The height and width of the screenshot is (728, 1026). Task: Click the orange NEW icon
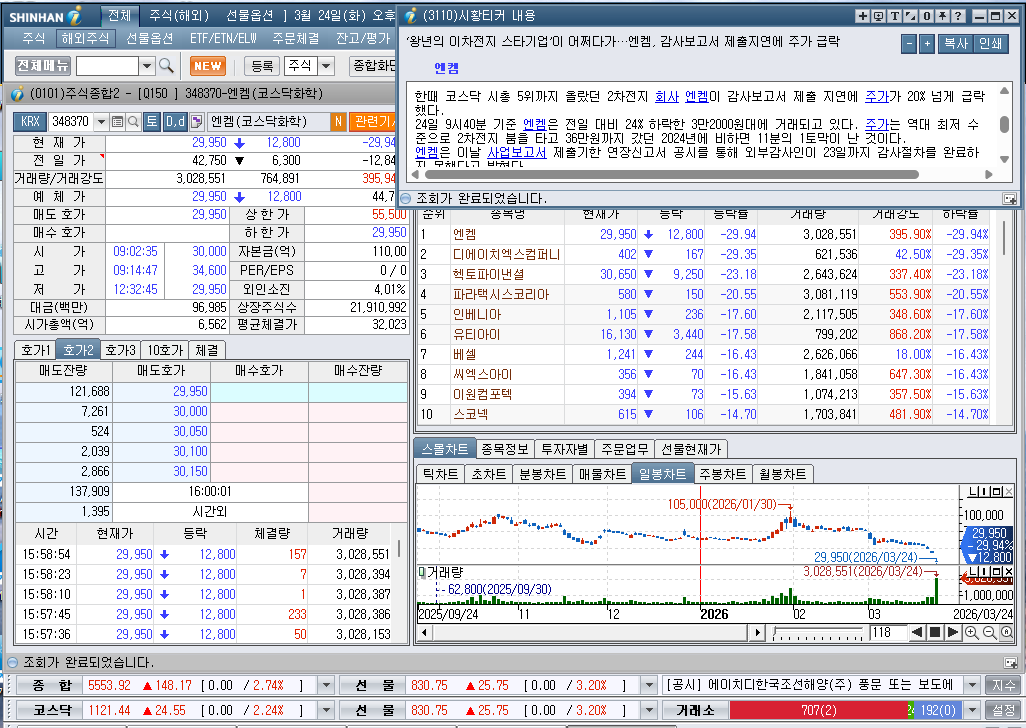point(207,65)
